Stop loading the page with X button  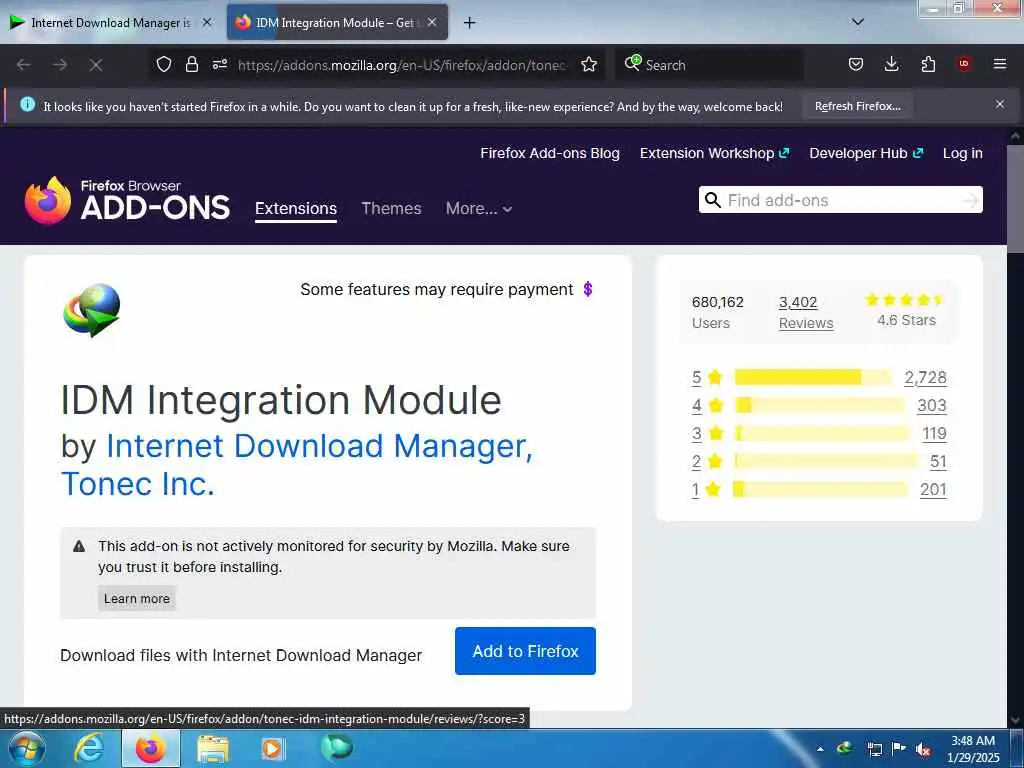[96, 65]
